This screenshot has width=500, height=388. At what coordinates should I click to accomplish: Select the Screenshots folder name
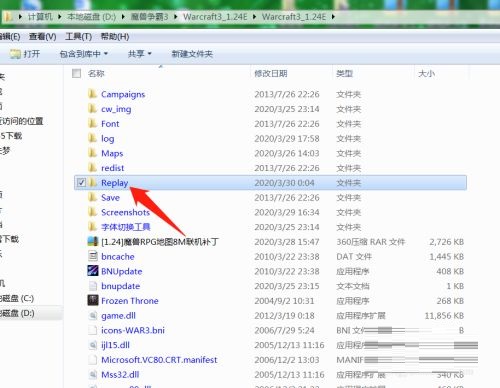coord(125,212)
